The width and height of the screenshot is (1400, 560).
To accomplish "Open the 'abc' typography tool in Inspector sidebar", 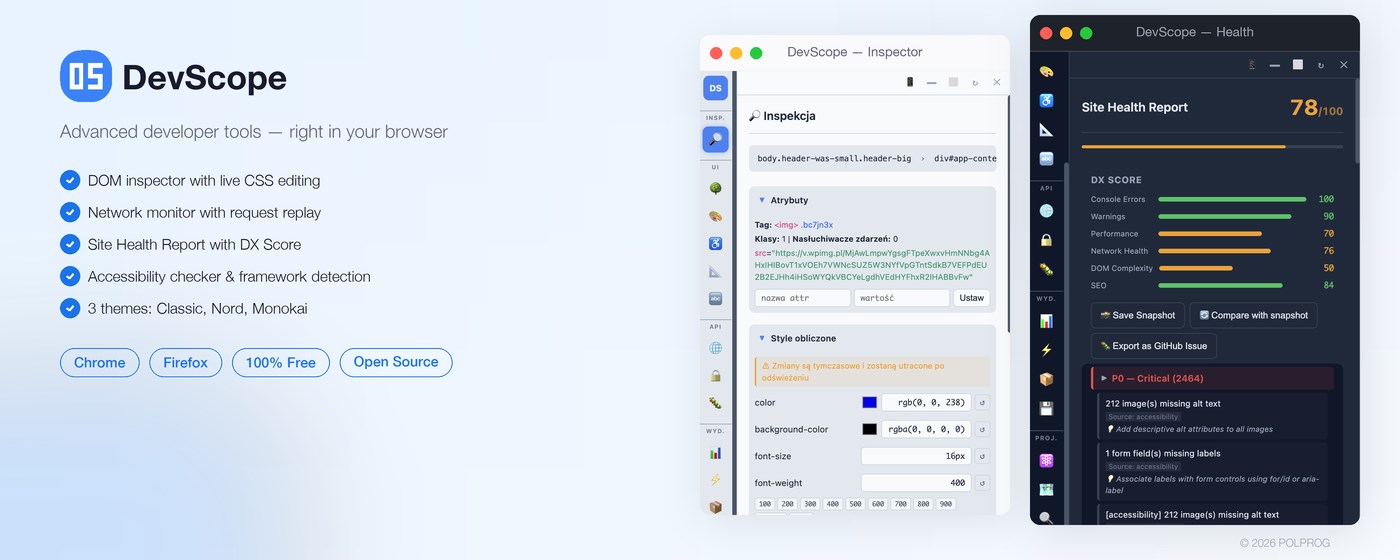I will [715, 298].
